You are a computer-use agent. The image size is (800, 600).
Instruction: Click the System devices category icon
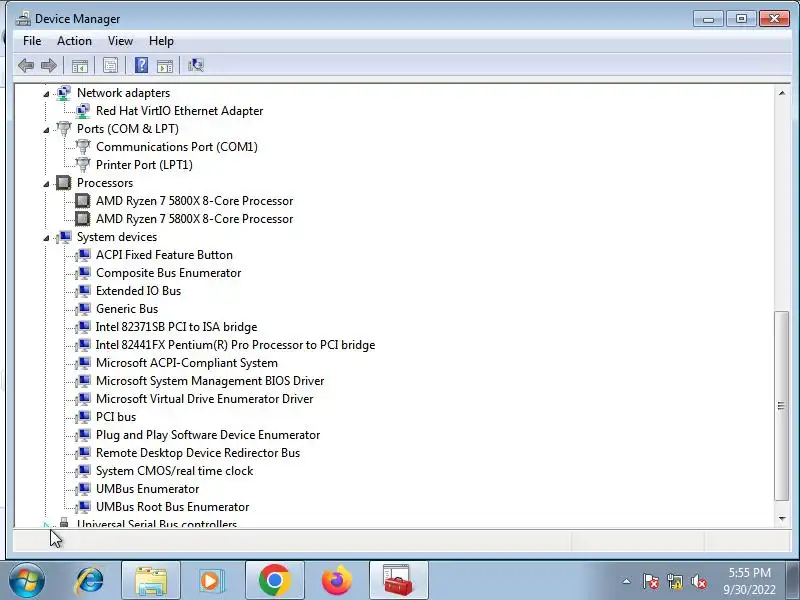(x=64, y=237)
